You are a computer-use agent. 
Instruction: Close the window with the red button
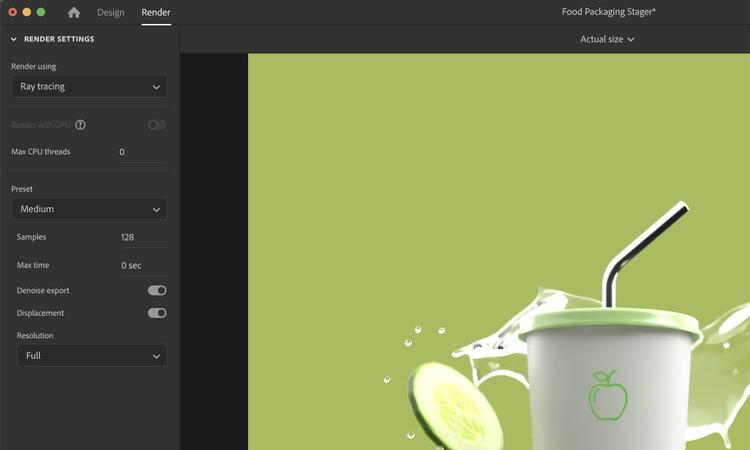(x=13, y=12)
